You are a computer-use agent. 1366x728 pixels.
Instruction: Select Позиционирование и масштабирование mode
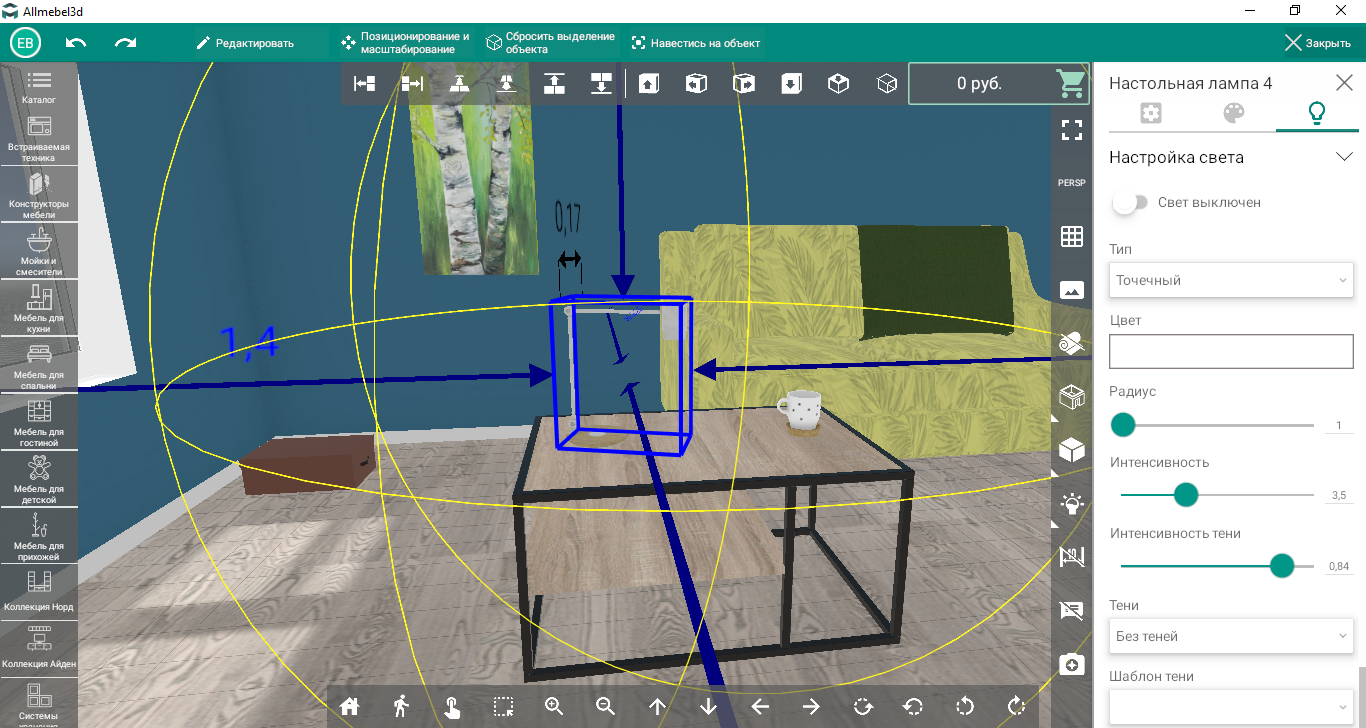(405, 43)
